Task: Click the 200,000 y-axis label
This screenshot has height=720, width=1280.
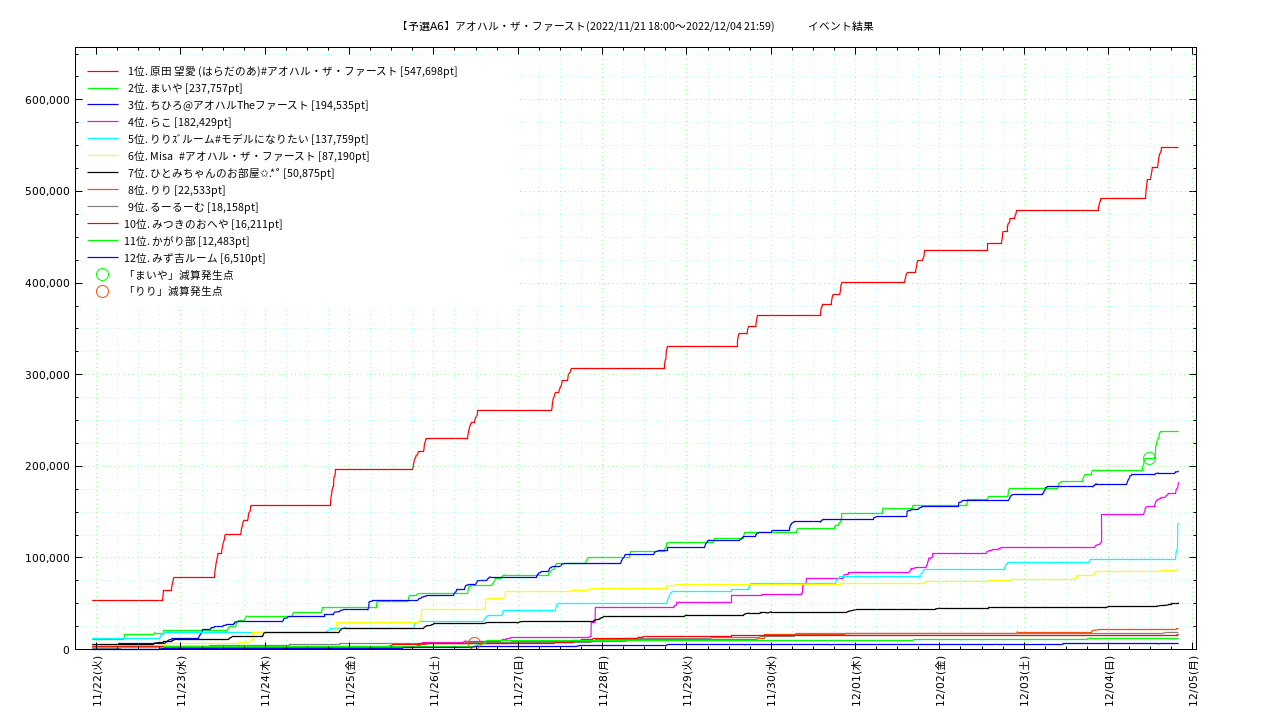Action: (x=47, y=466)
